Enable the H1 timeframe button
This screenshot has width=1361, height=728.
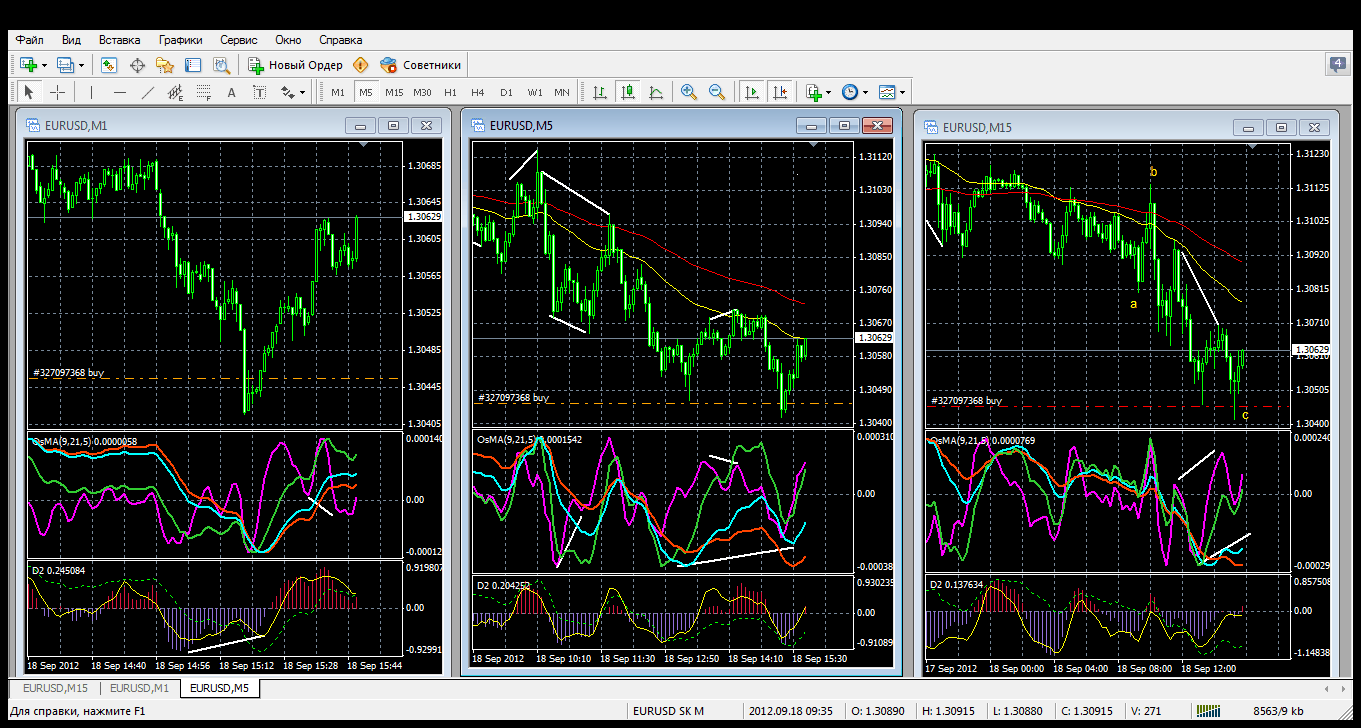tap(450, 92)
